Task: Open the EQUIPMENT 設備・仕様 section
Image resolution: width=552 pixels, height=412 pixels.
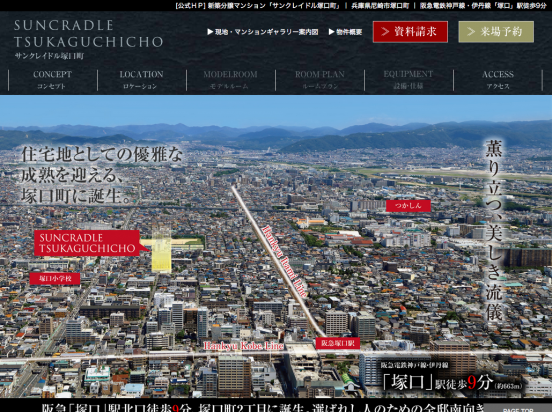Action: coord(408,80)
